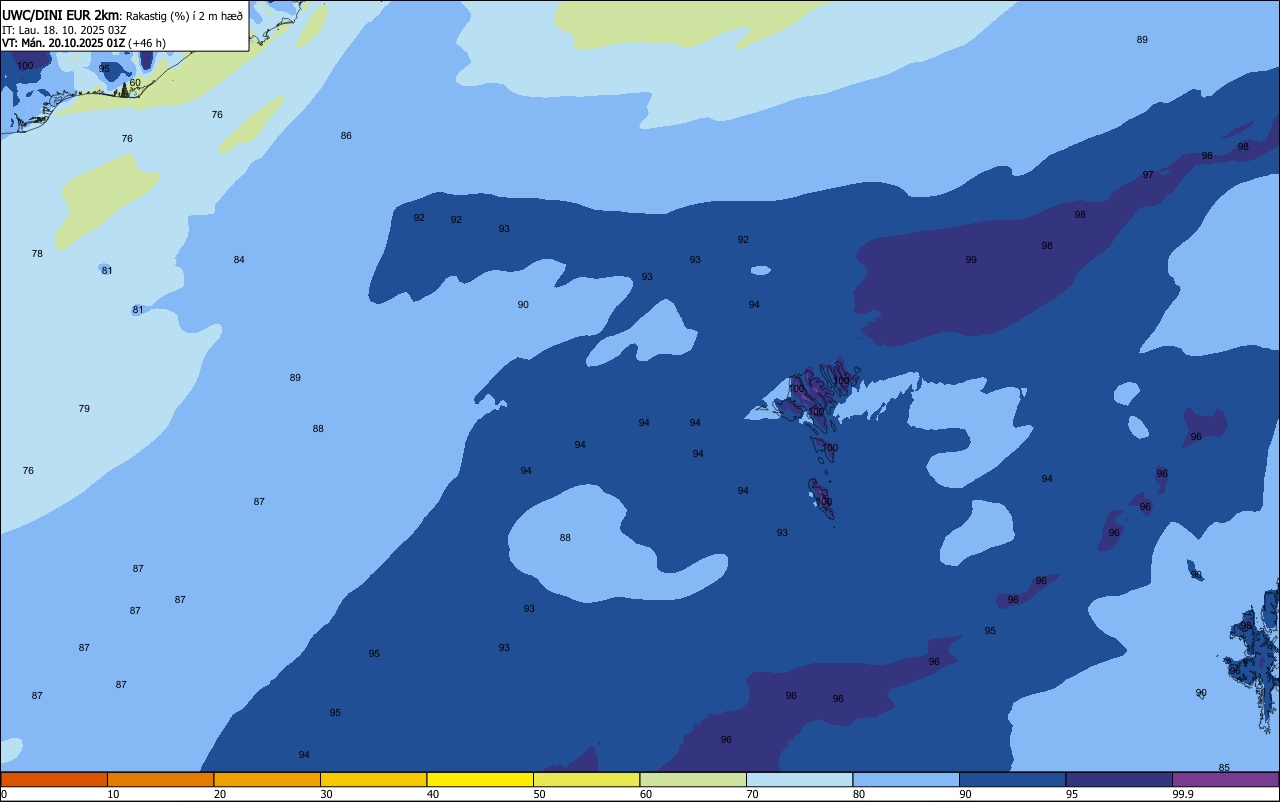Click the 0–10 dark orange legend swatch
Image resolution: width=1280 pixels, height=802 pixels.
[54, 779]
